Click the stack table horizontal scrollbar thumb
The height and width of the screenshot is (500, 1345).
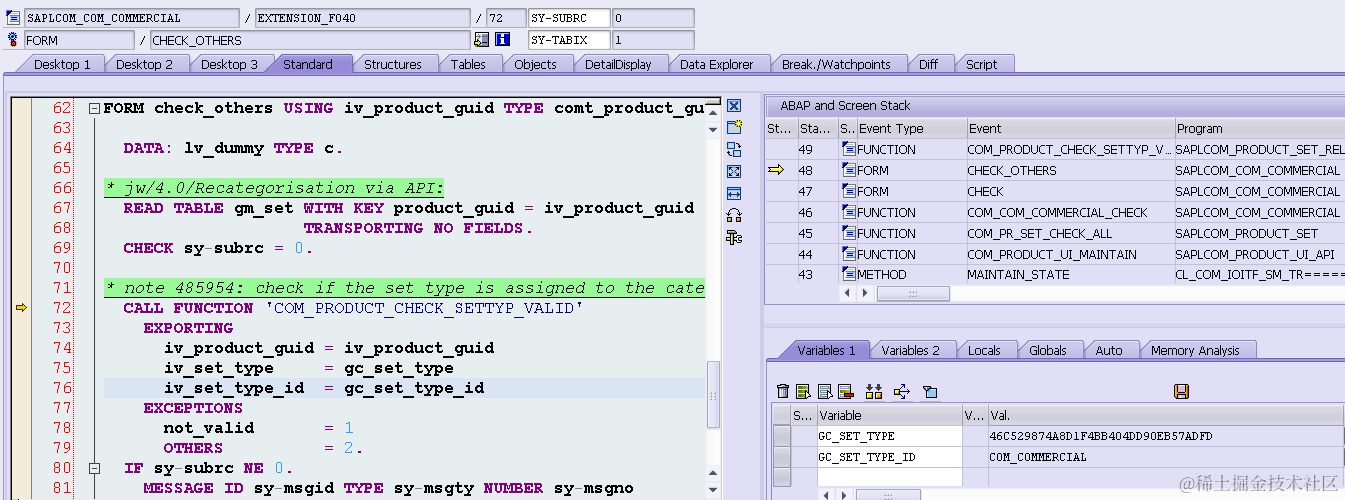tap(913, 294)
